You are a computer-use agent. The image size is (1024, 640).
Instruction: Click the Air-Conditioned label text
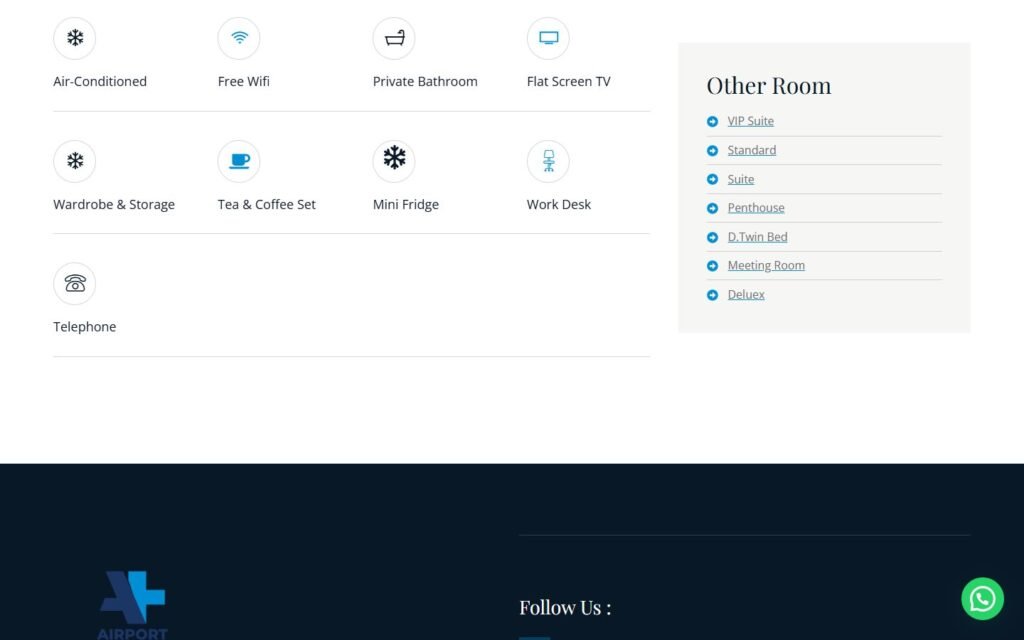click(x=100, y=82)
